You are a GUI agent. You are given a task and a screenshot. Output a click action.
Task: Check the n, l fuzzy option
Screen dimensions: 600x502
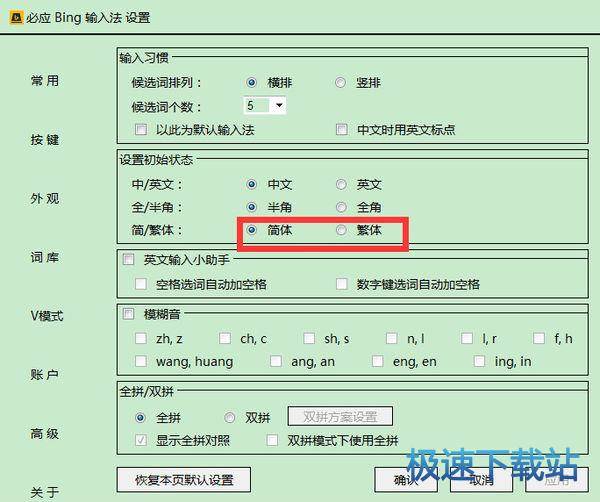tap(391, 339)
